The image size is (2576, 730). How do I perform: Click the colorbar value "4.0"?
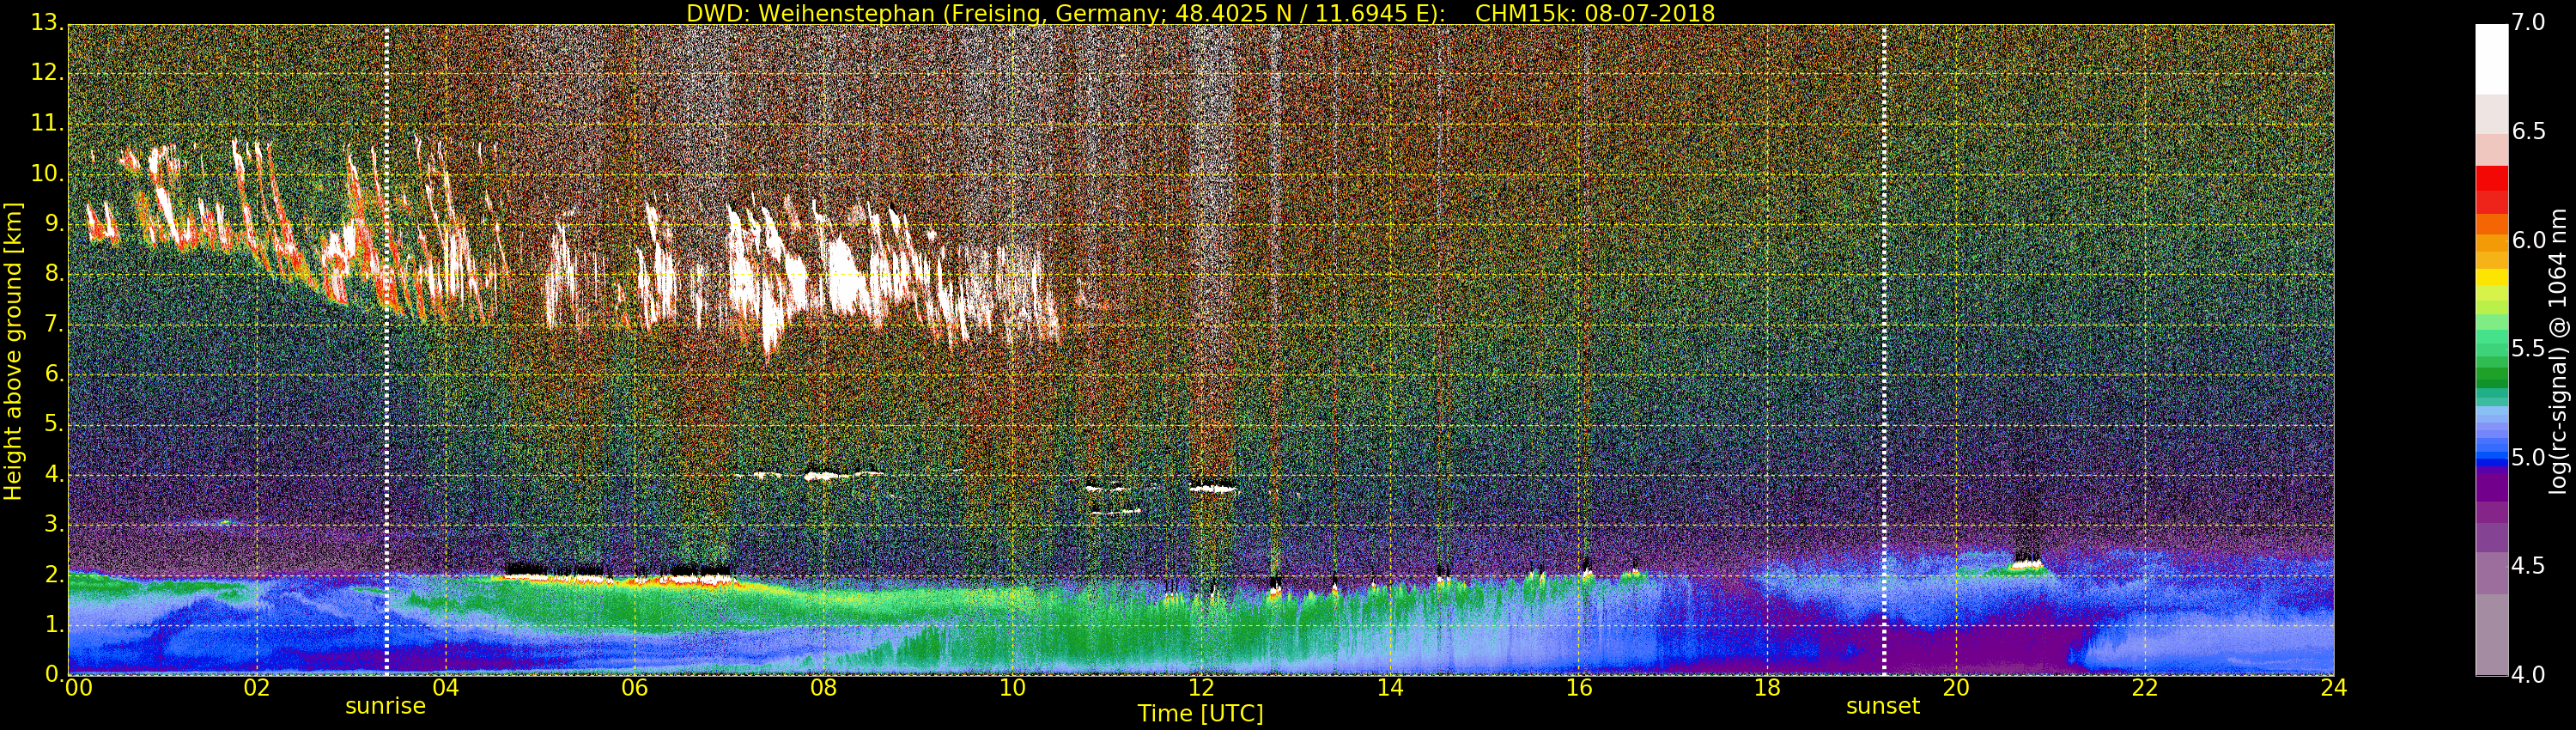pyautogui.click(x=2529, y=675)
